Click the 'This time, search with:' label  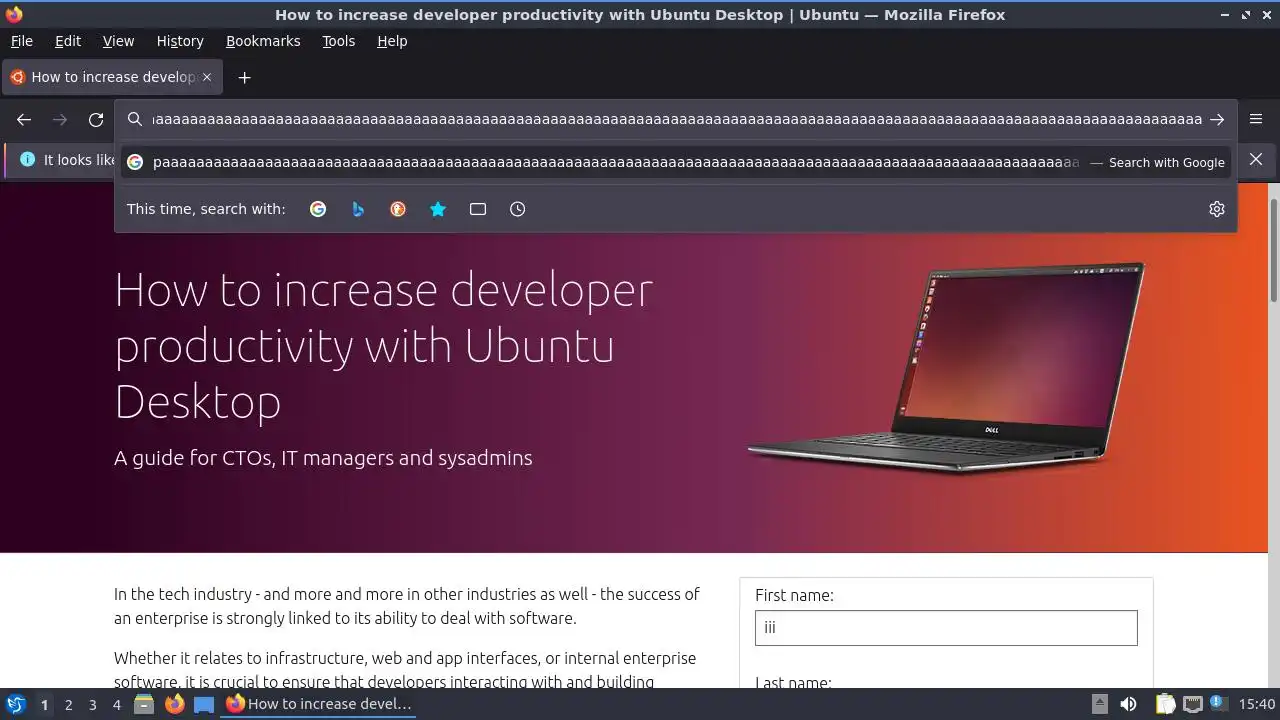click(206, 209)
